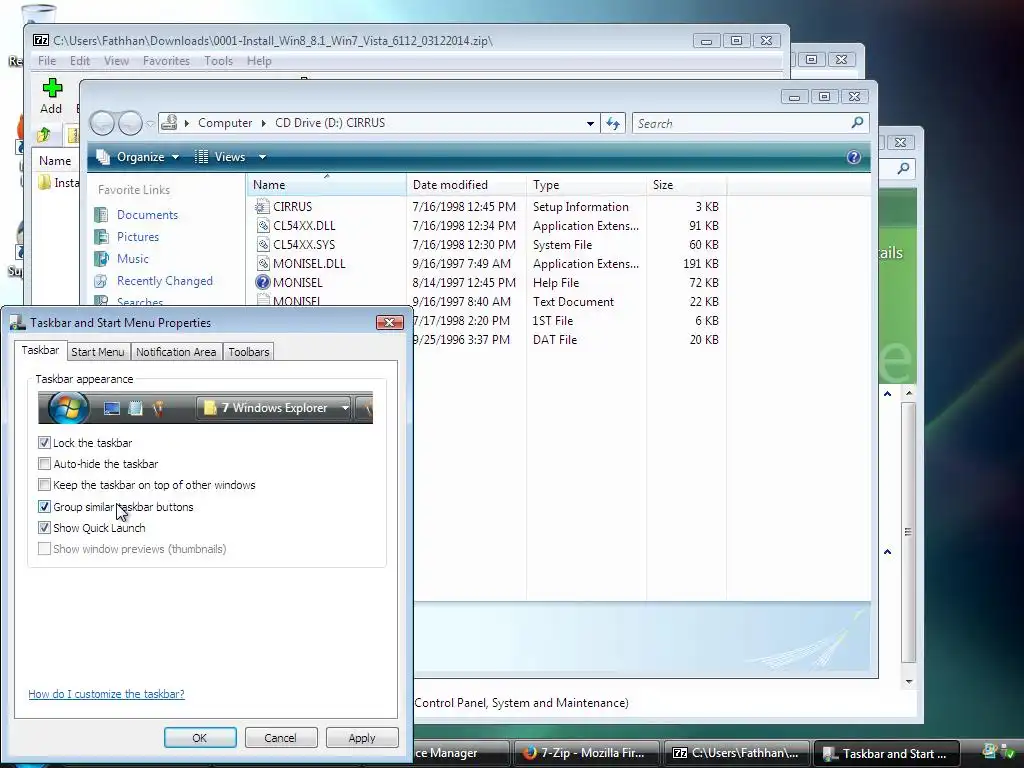Click the Computer breadcrumb in the address bar
This screenshot has height=768, width=1024.
tap(225, 123)
